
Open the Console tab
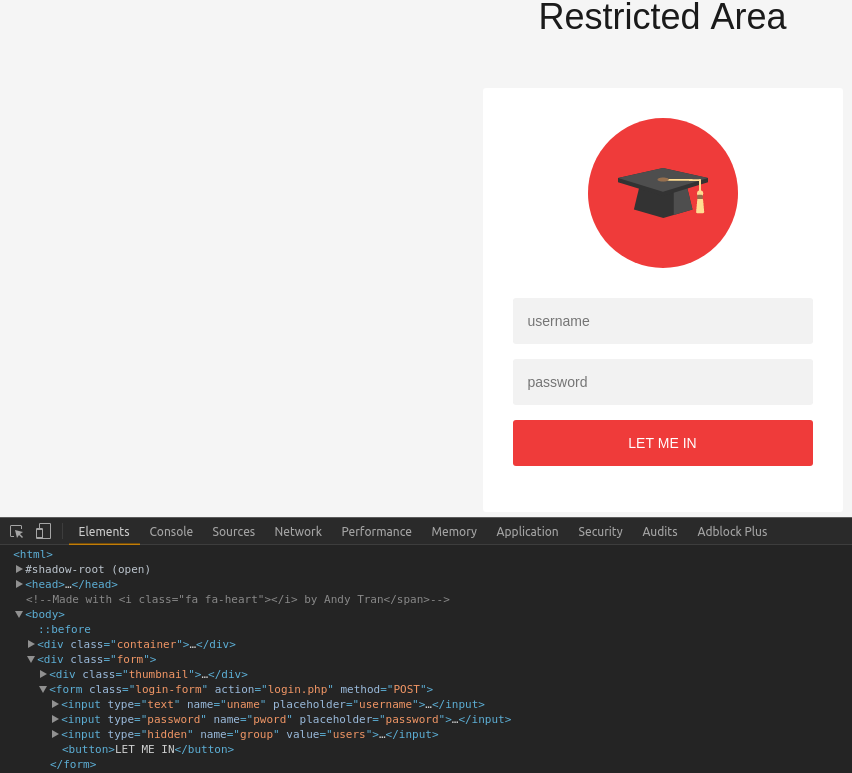tap(171, 532)
